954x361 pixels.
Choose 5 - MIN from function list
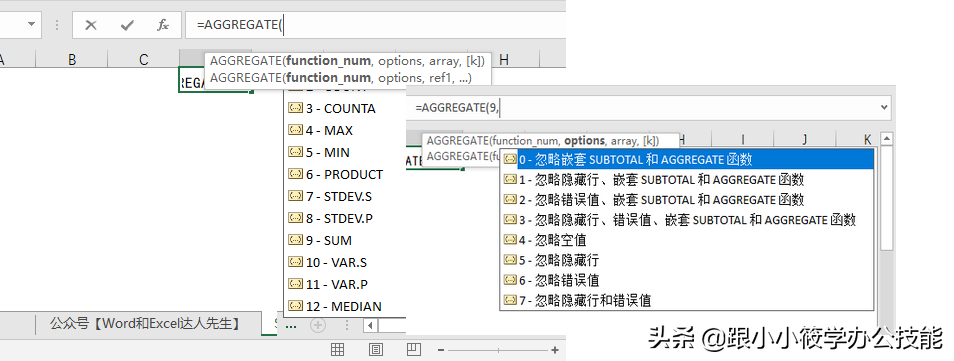pyautogui.click(x=344, y=152)
